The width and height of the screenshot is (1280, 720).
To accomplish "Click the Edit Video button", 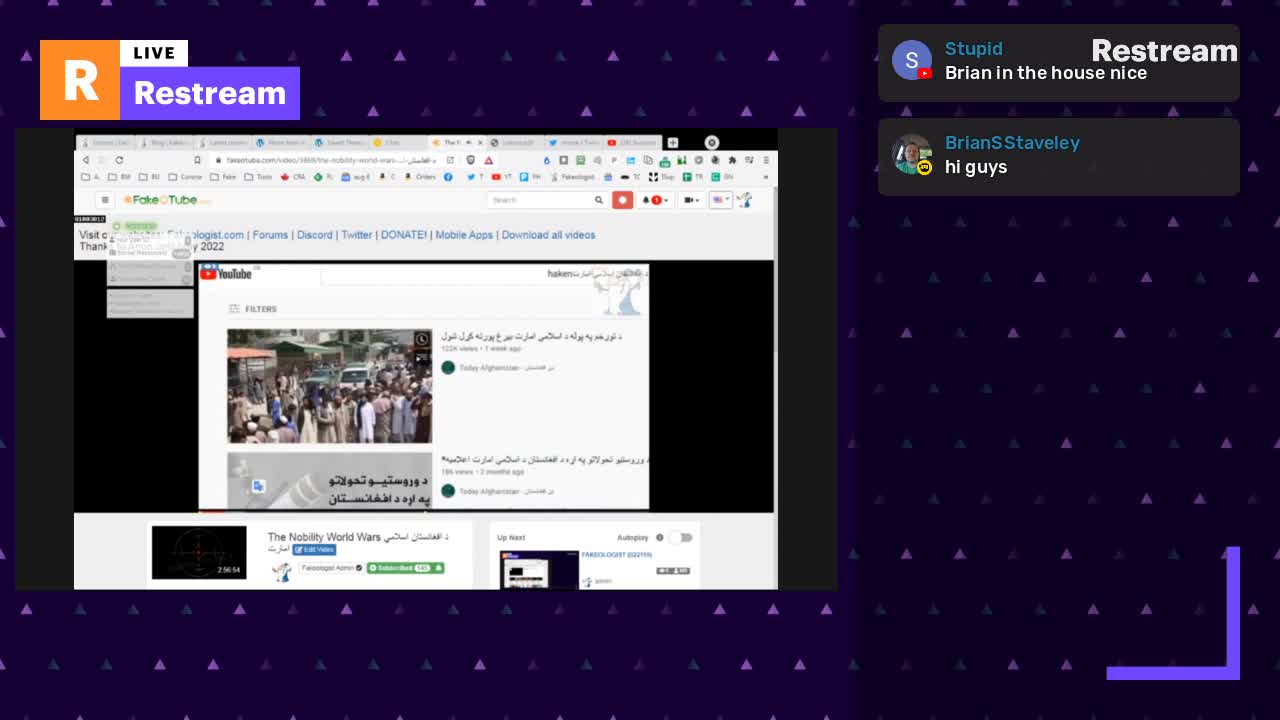I will 315,549.
